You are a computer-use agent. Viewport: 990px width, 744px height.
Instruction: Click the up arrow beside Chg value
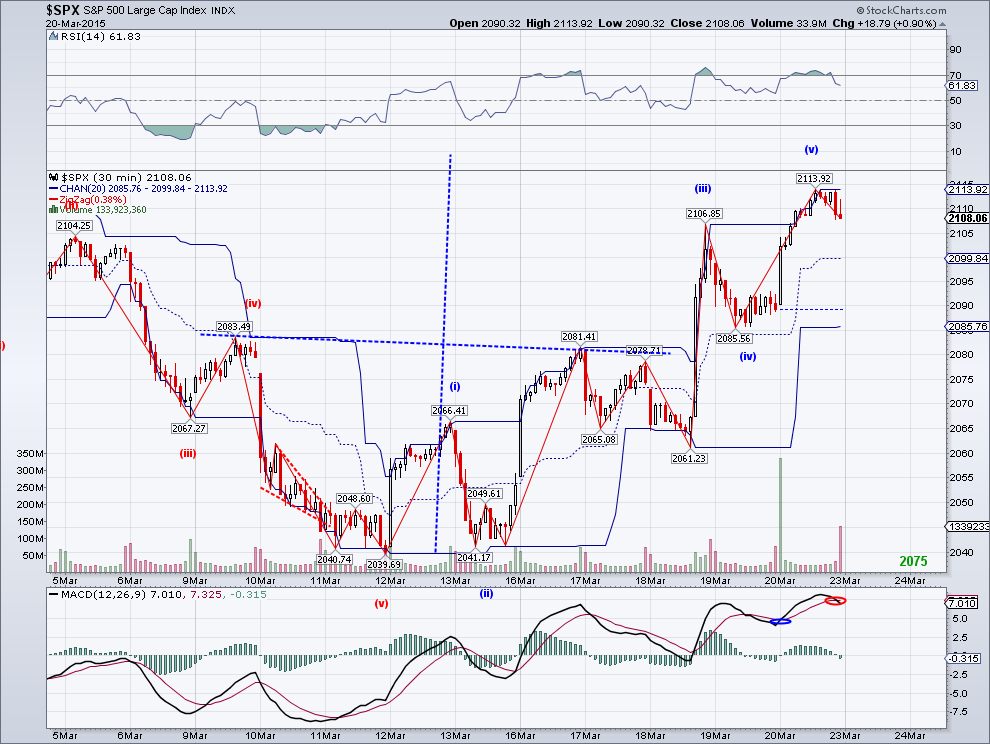[943, 24]
